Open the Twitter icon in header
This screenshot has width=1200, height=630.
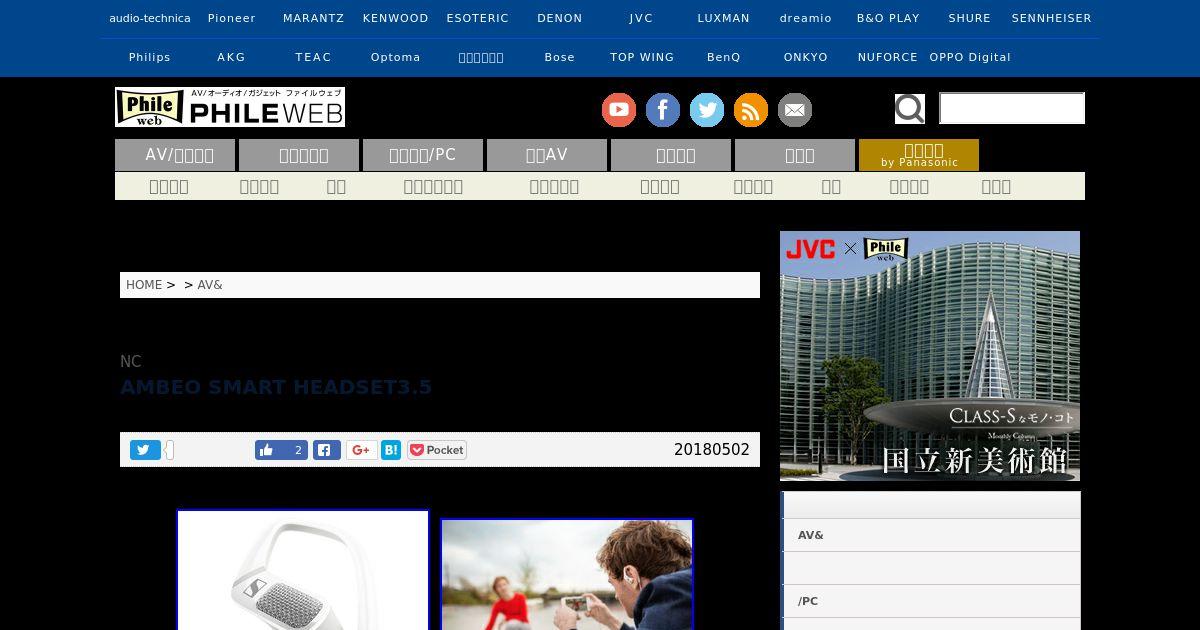[x=707, y=110]
